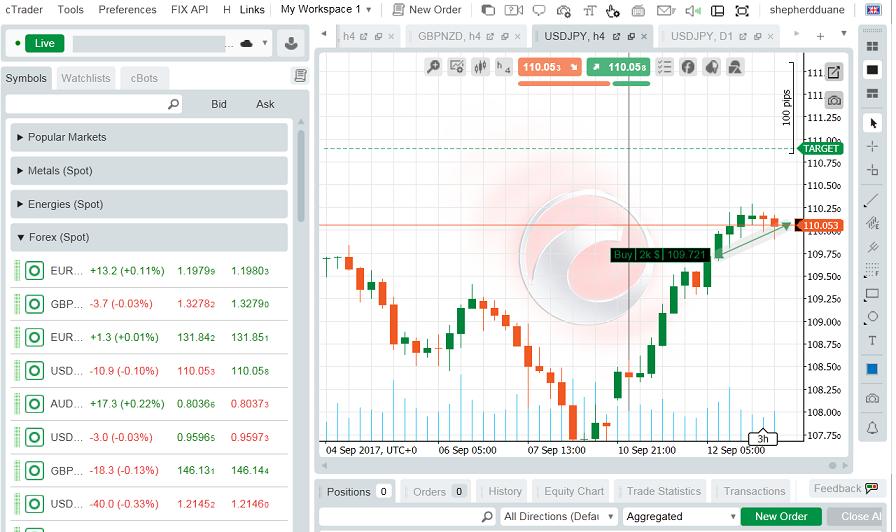This screenshot has height=532, width=896.
Task: Click the deposit icon beside the account selector
Action: pos(291,43)
